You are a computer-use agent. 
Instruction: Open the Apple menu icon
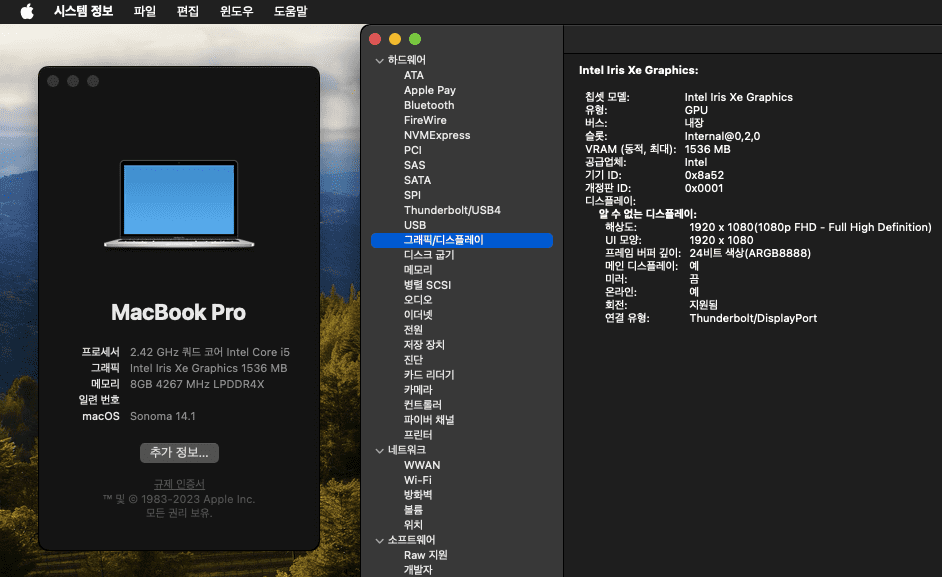pos(27,11)
